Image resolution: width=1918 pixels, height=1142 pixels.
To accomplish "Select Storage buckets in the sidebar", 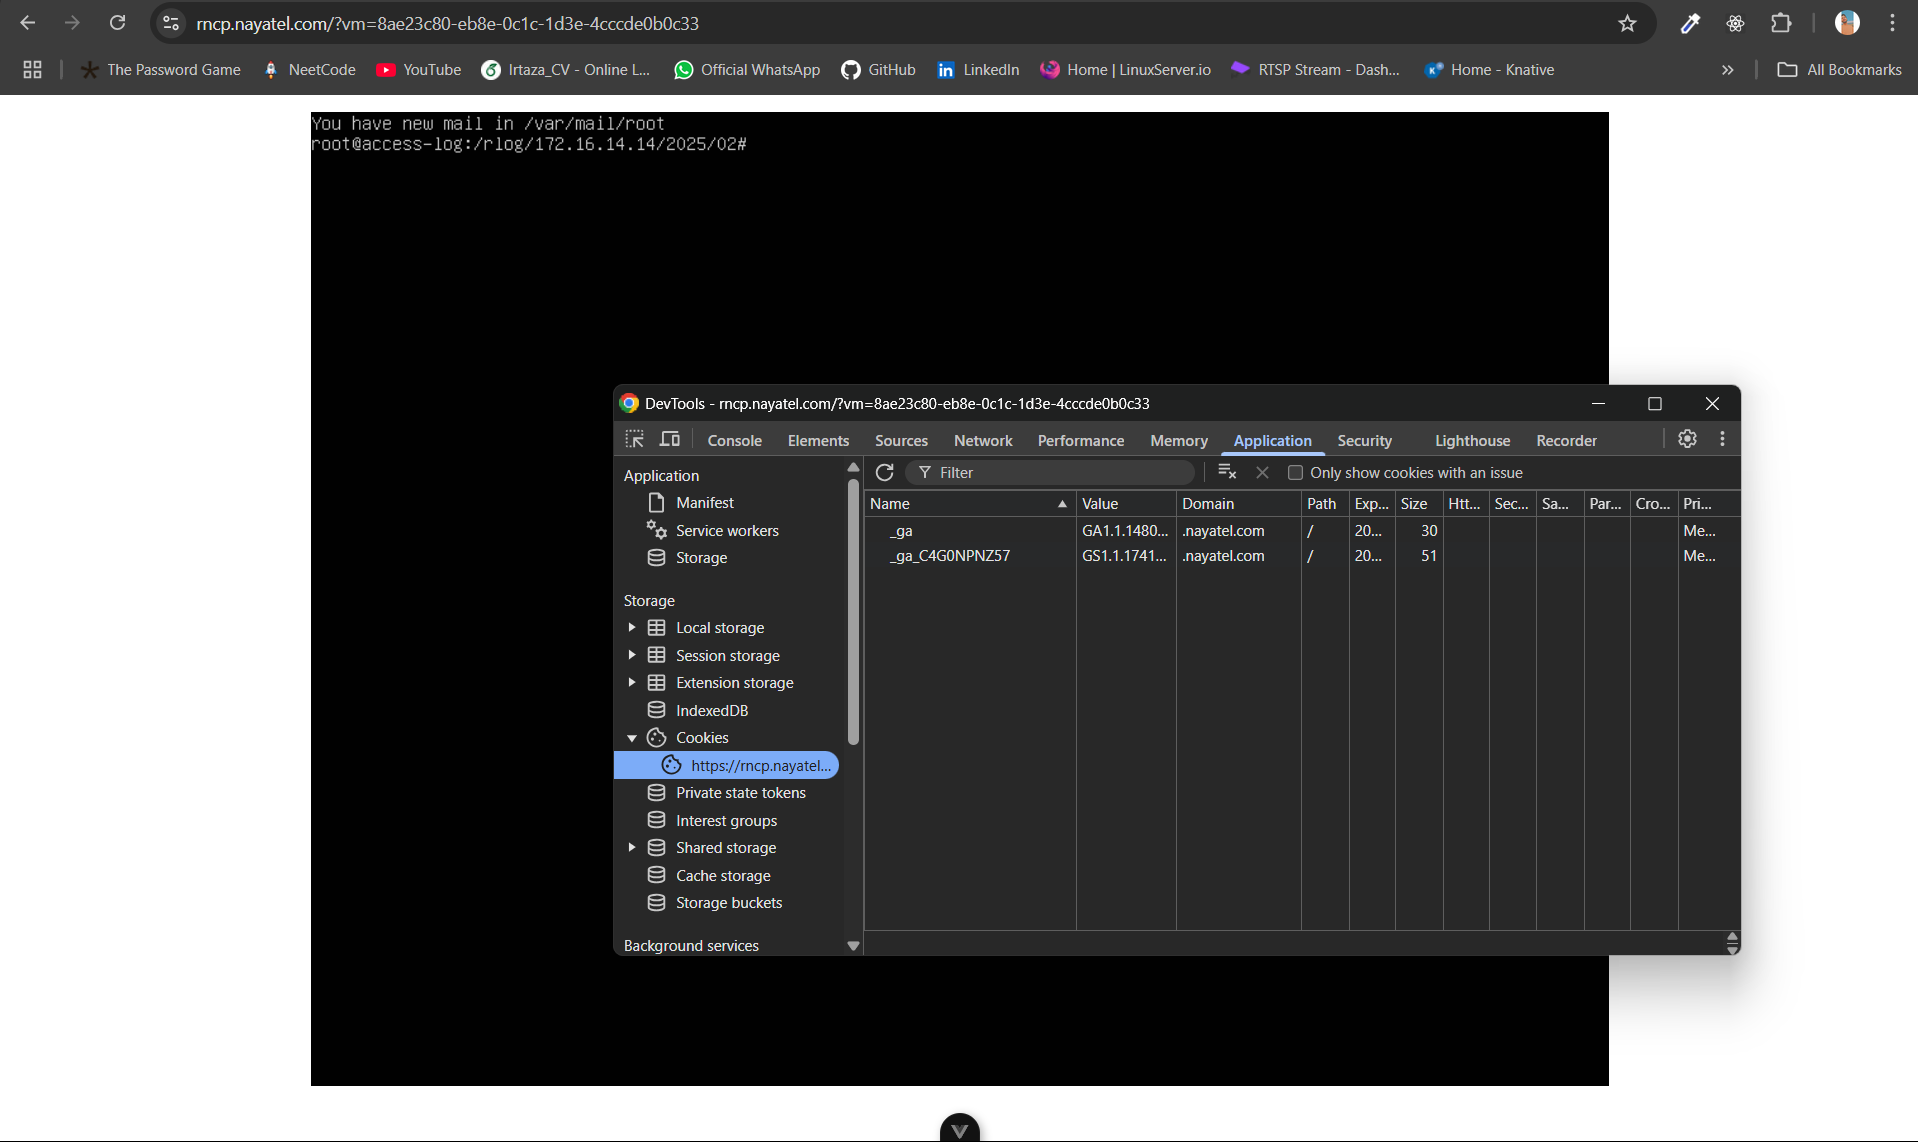I will point(728,902).
